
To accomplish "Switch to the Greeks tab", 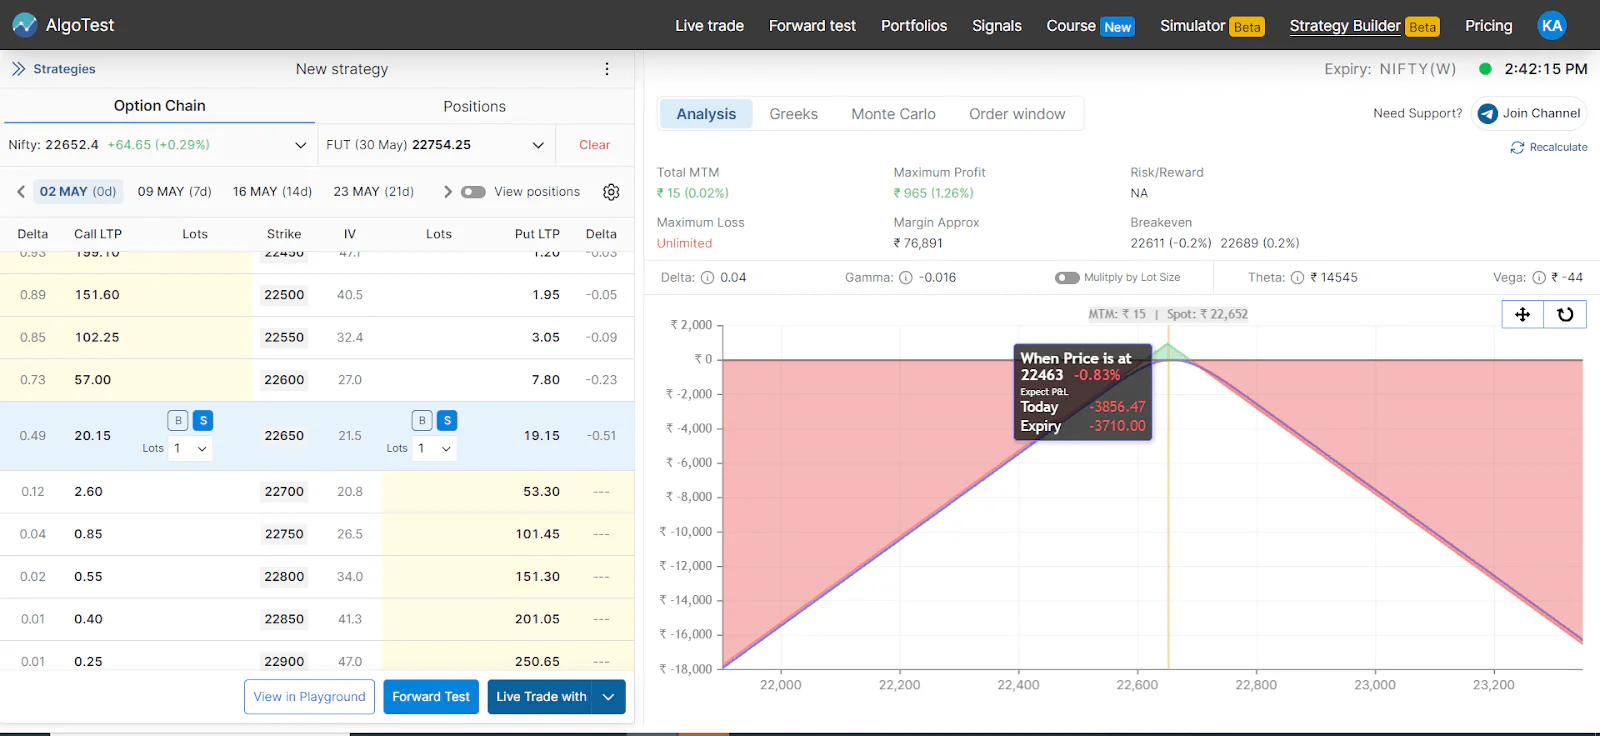I will (x=793, y=114).
